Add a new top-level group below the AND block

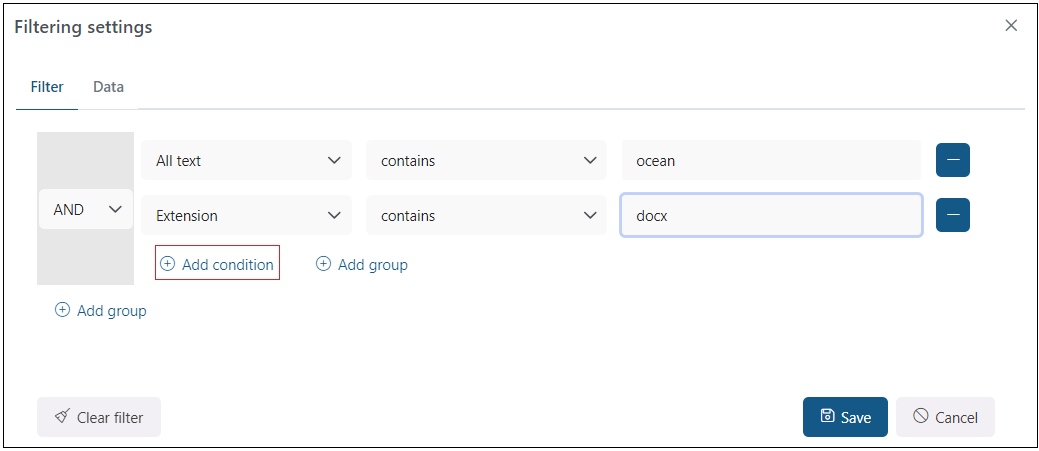click(101, 310)
